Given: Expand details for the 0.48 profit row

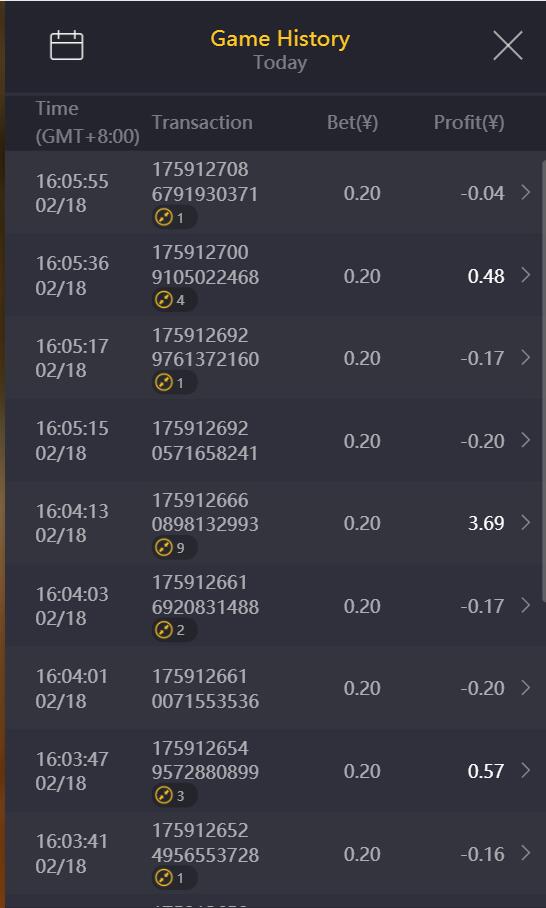Looking at the screenshot, I should click(x=526, y=276).
